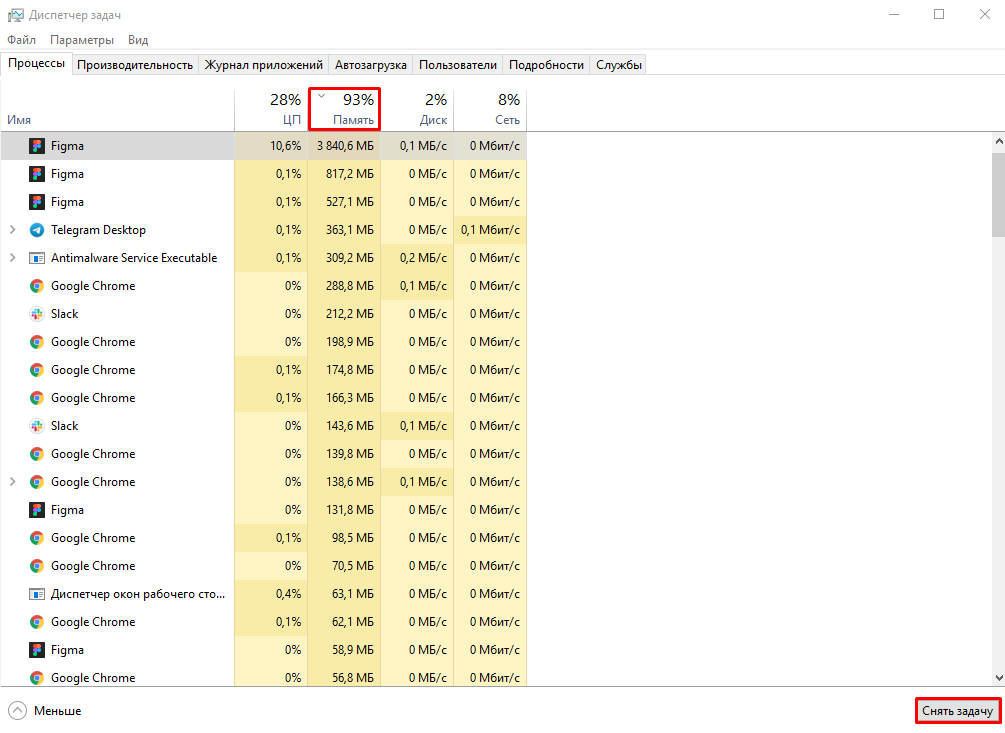Viewport: 1005px width, 733px height.
Task: Expand the Antimalware Service Executable group
Action: pyautogui.click(x=12, y=258)
